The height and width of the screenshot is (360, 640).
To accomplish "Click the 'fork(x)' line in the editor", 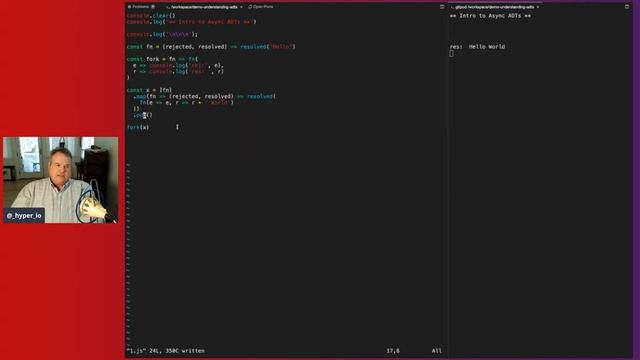I will [138, 127].
